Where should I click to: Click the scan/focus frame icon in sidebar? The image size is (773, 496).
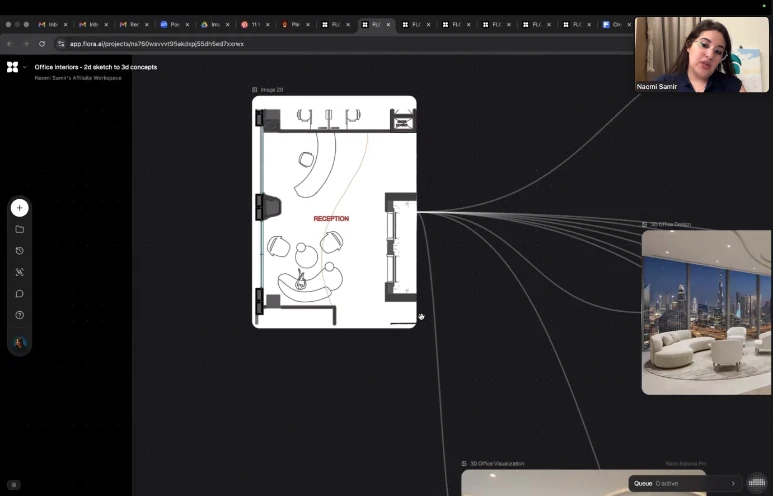[19, 272]
